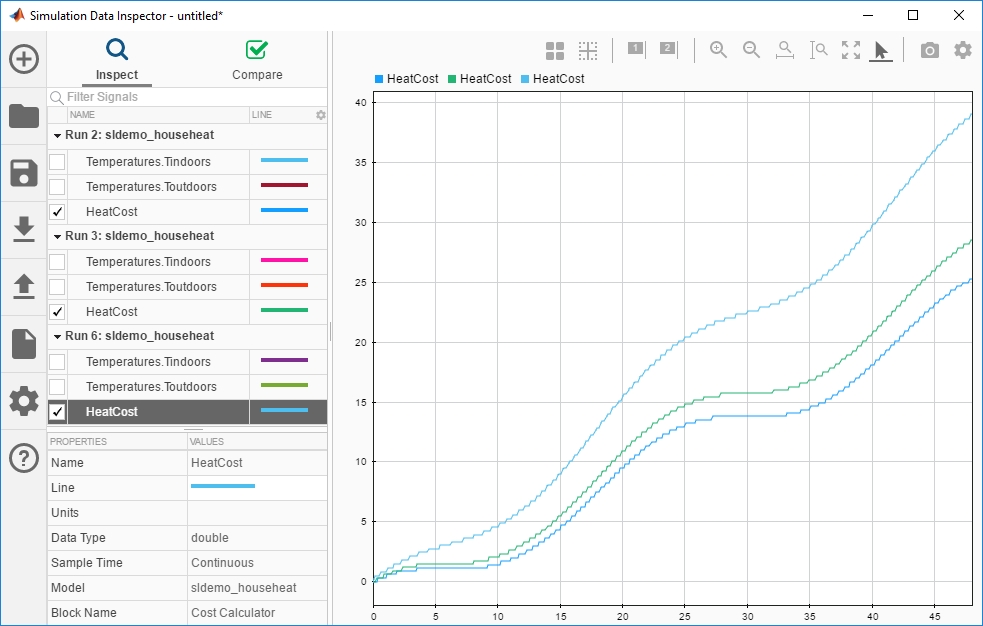The height and width of the screenshot is (626, 983).
Task: Select the zoom in tool
Action: point(718,50)
